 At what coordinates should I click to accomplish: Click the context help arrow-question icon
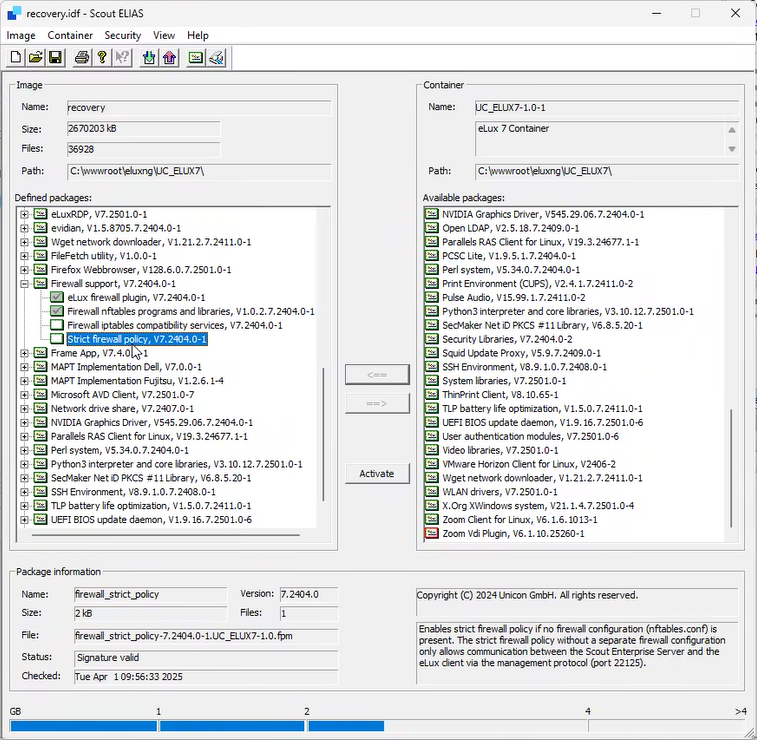coord(122,57)
